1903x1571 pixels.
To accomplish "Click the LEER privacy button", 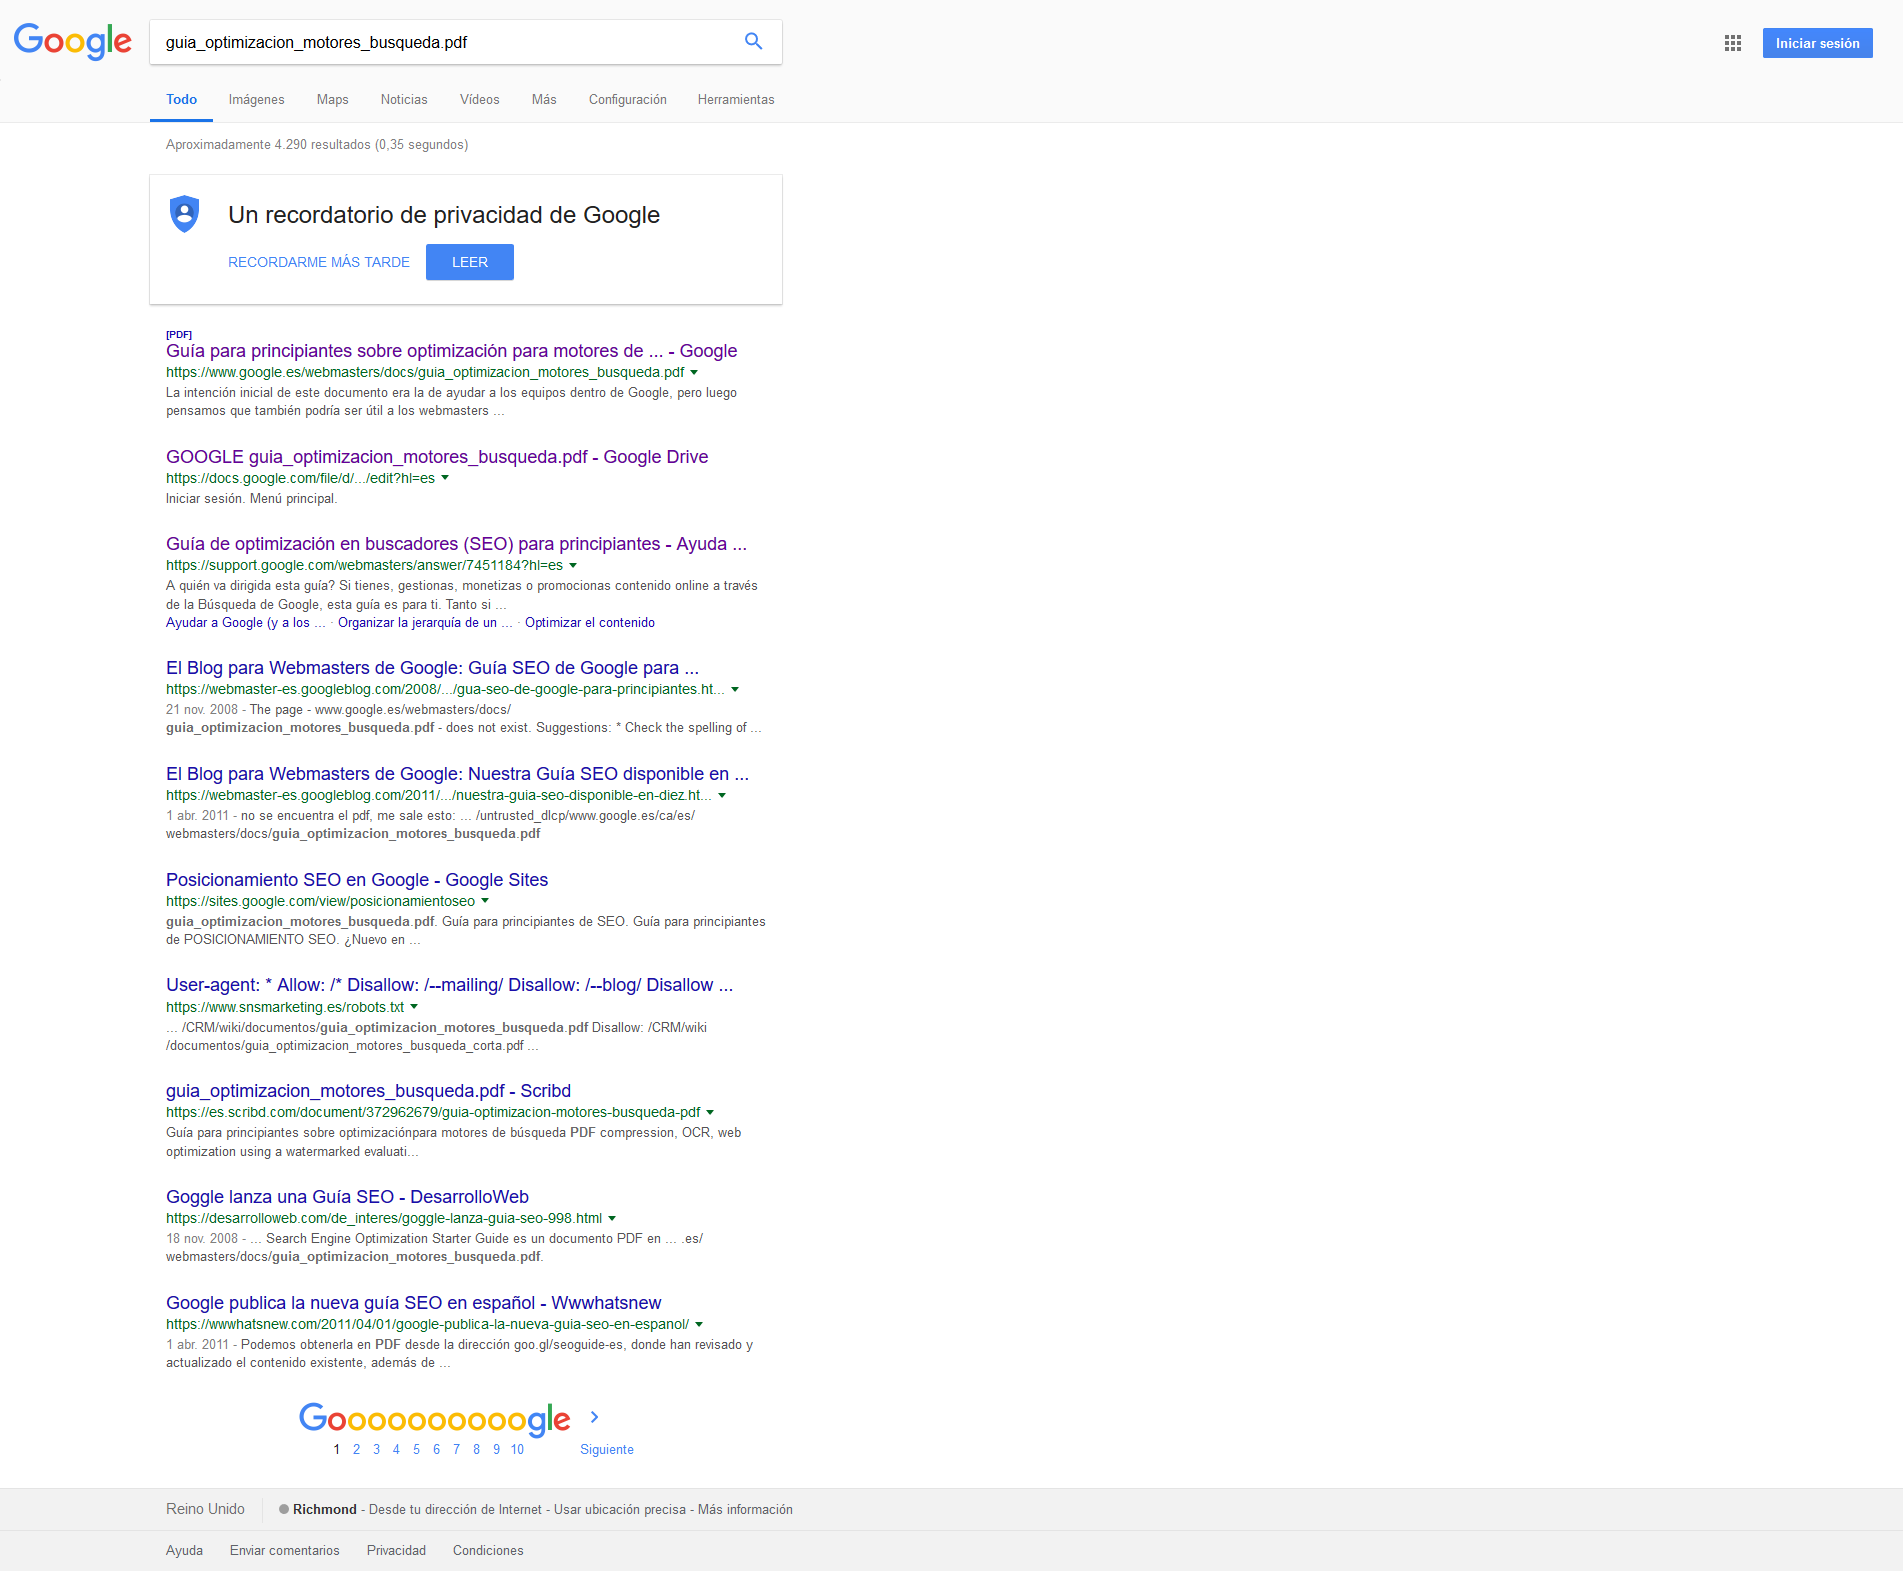I will point(470,262).
